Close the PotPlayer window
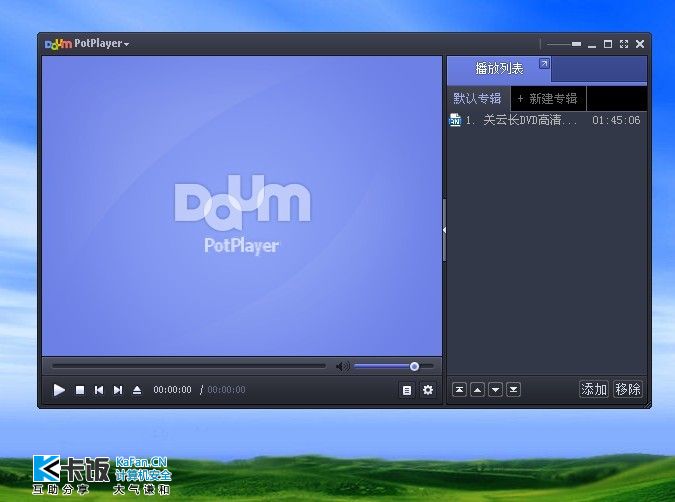The height and width of the screenshot is (502, 675). (640, 44)
